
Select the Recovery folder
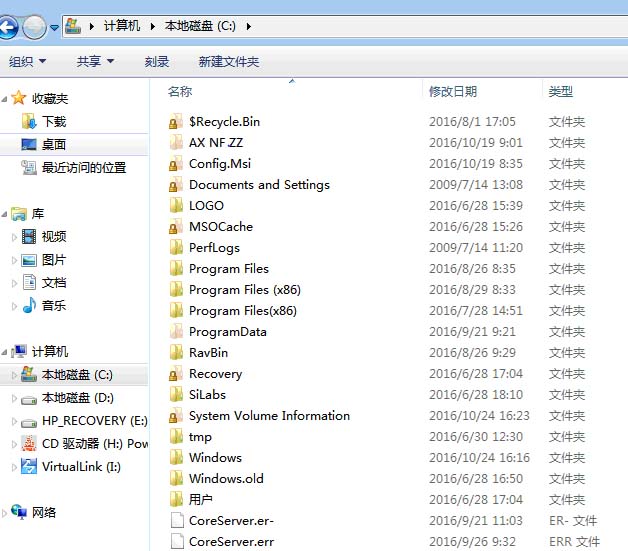click(x=215, y=374)
